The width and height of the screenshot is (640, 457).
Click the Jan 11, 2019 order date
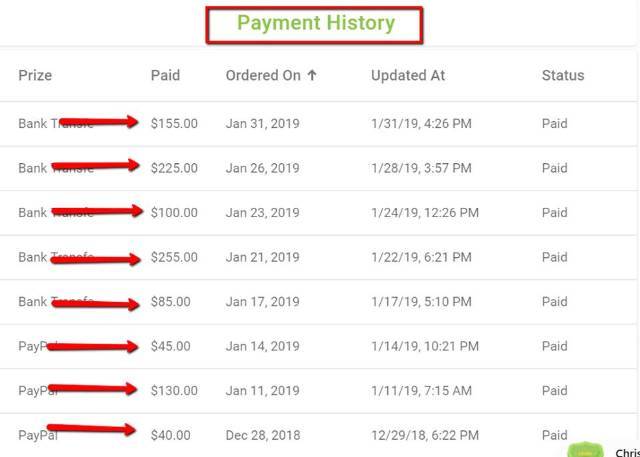(262, 390)
